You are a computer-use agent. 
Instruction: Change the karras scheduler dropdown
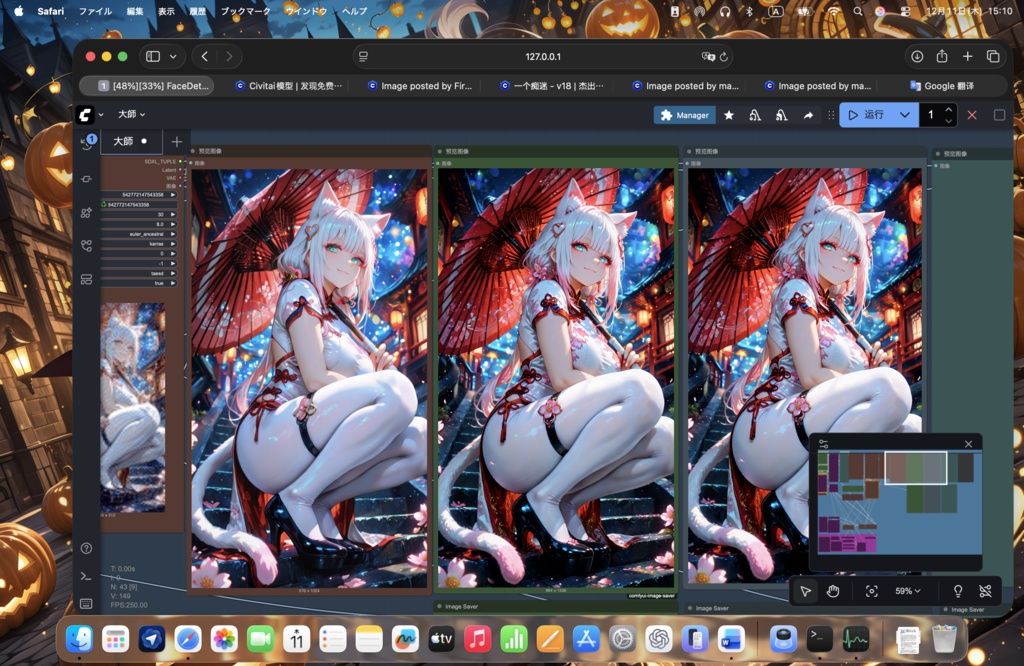click(139, 244)
